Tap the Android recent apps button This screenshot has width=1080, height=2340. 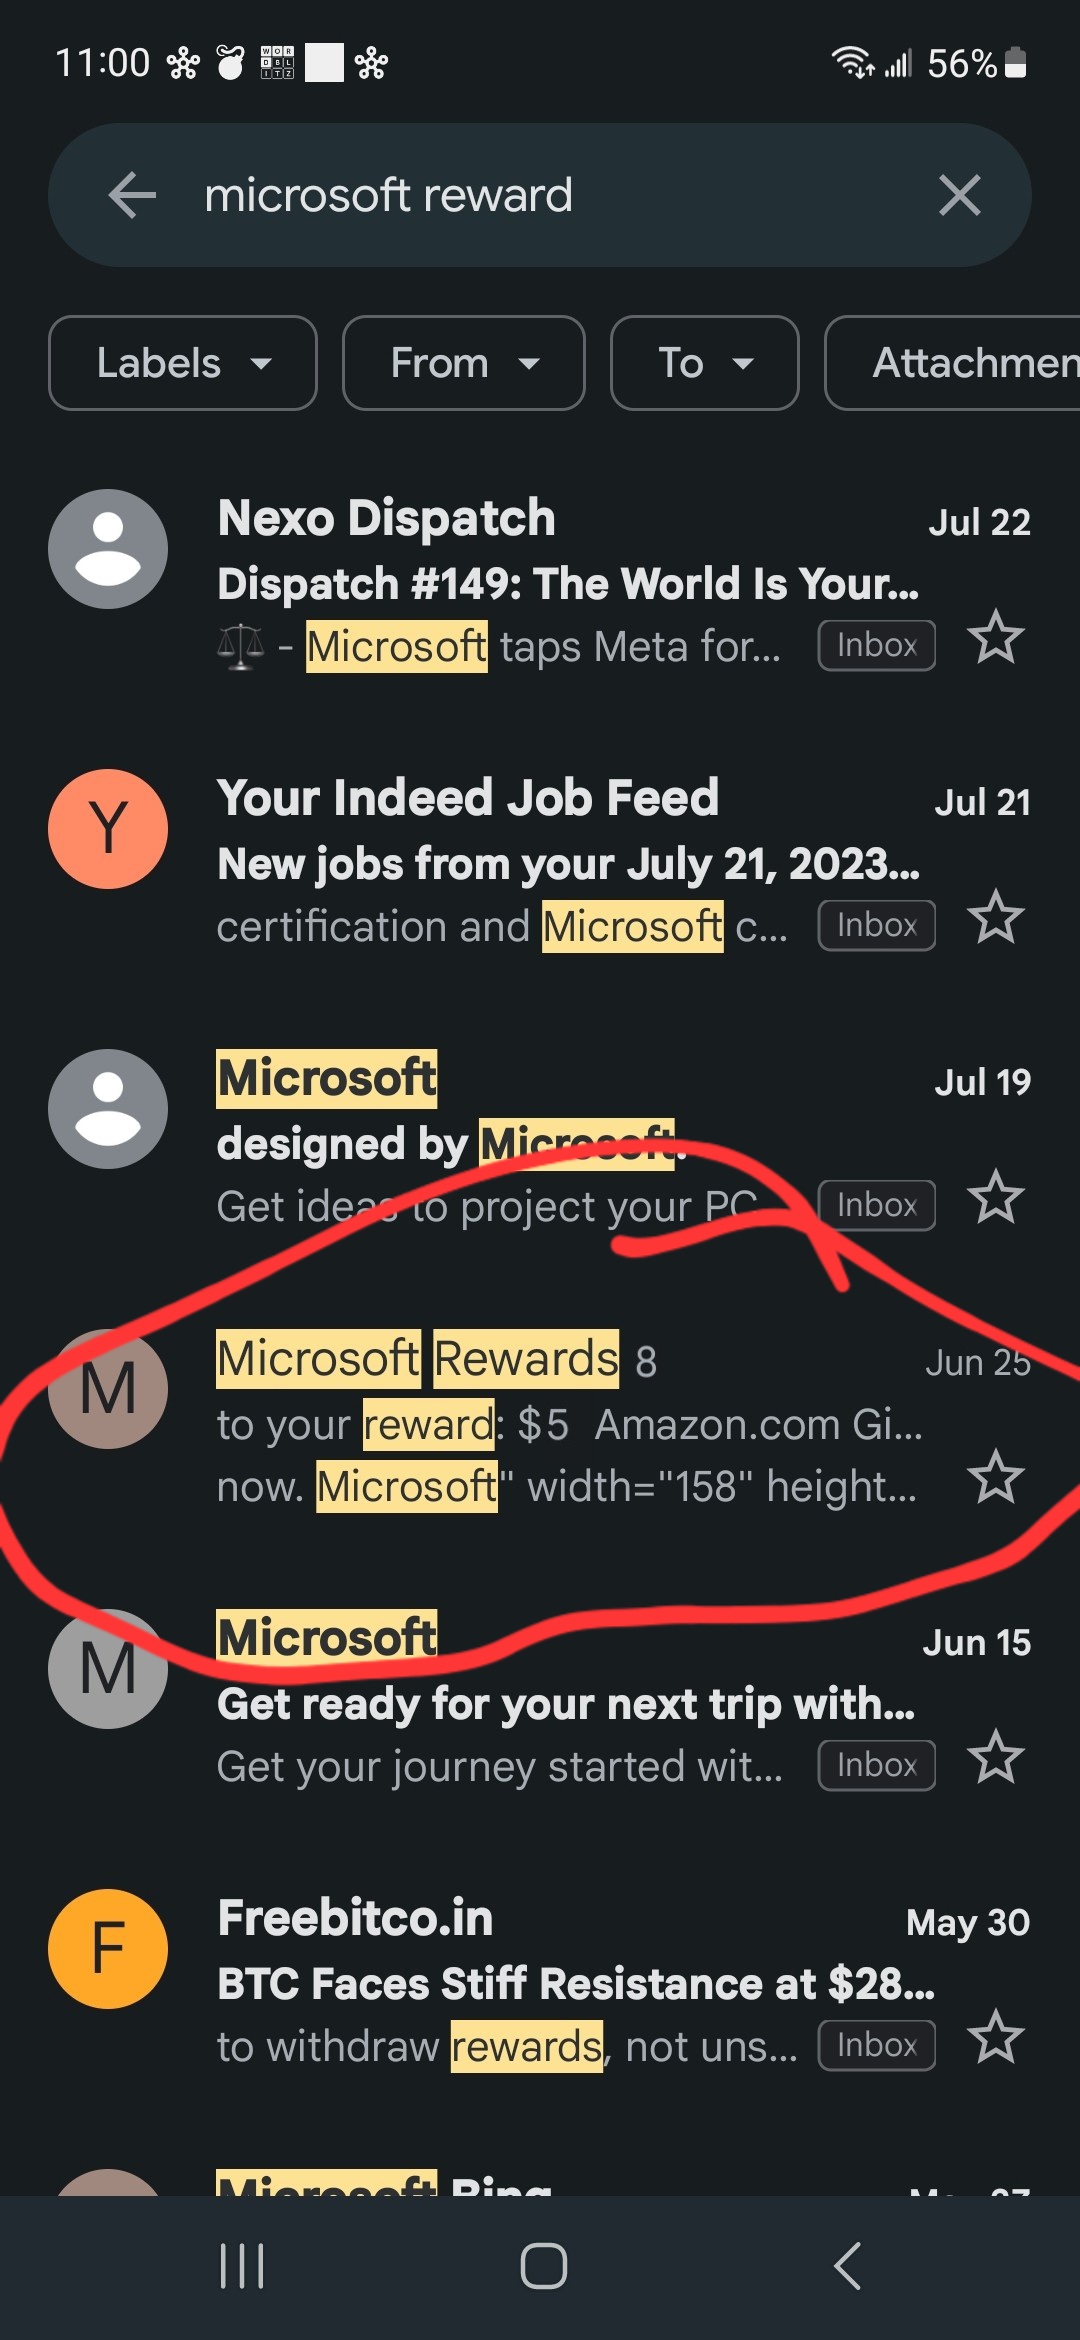tap(242, 2266)
